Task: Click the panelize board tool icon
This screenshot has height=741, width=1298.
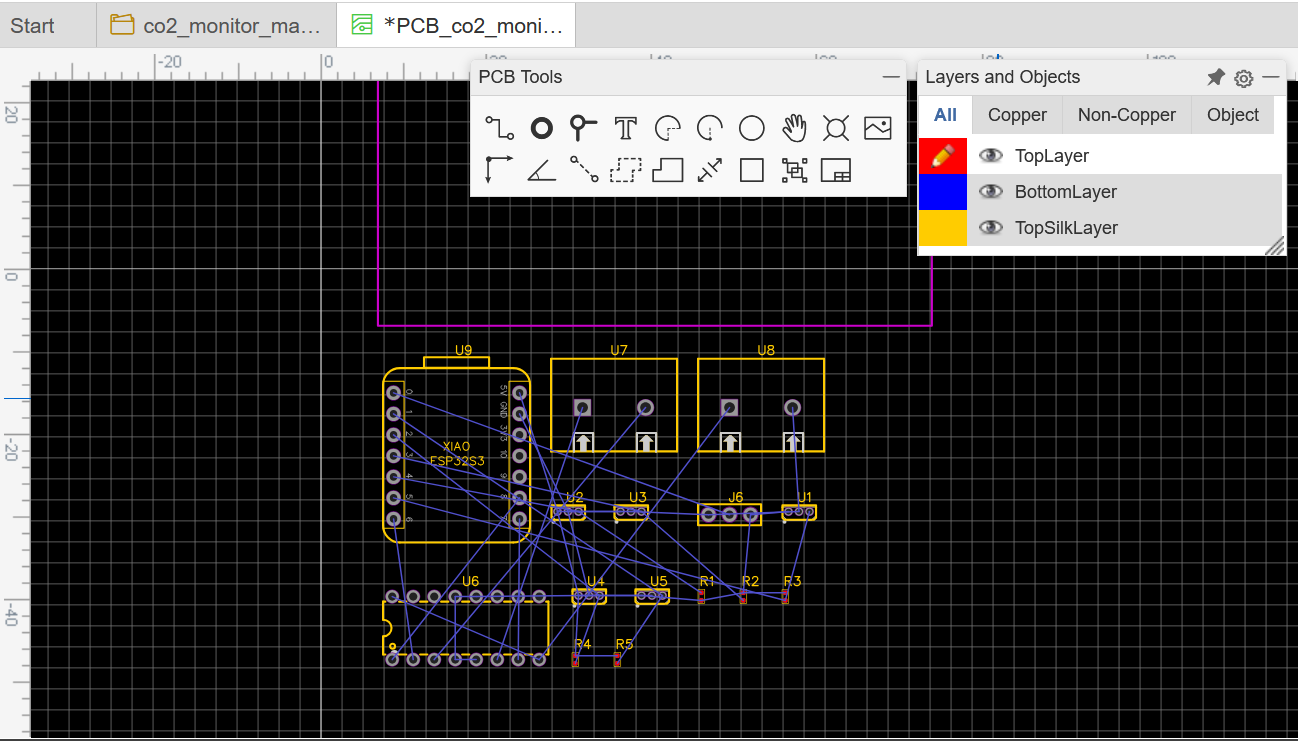Action: pos(836,170)
